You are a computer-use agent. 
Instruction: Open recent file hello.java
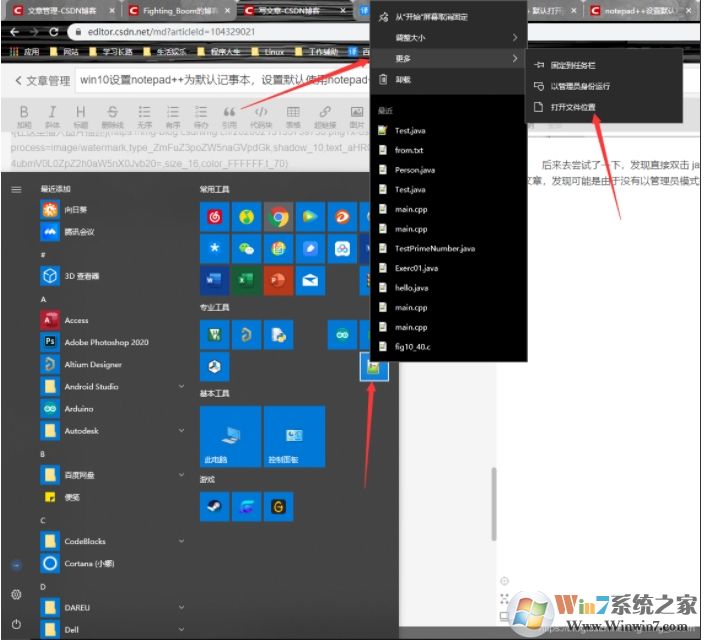pyautogui.click(x=448, y=288)
